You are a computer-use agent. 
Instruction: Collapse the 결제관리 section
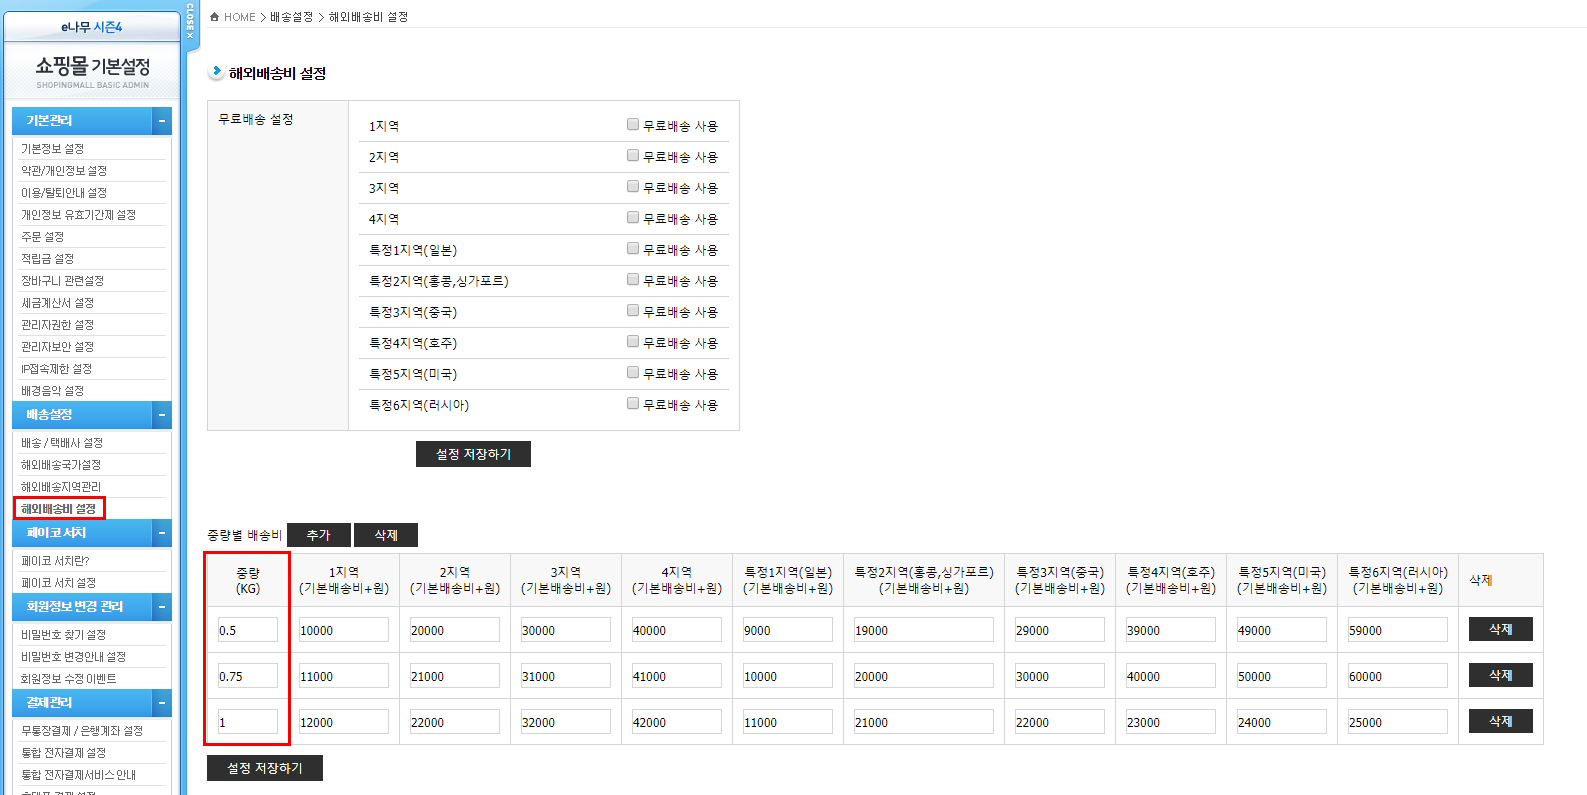click(x=161, y=703)
